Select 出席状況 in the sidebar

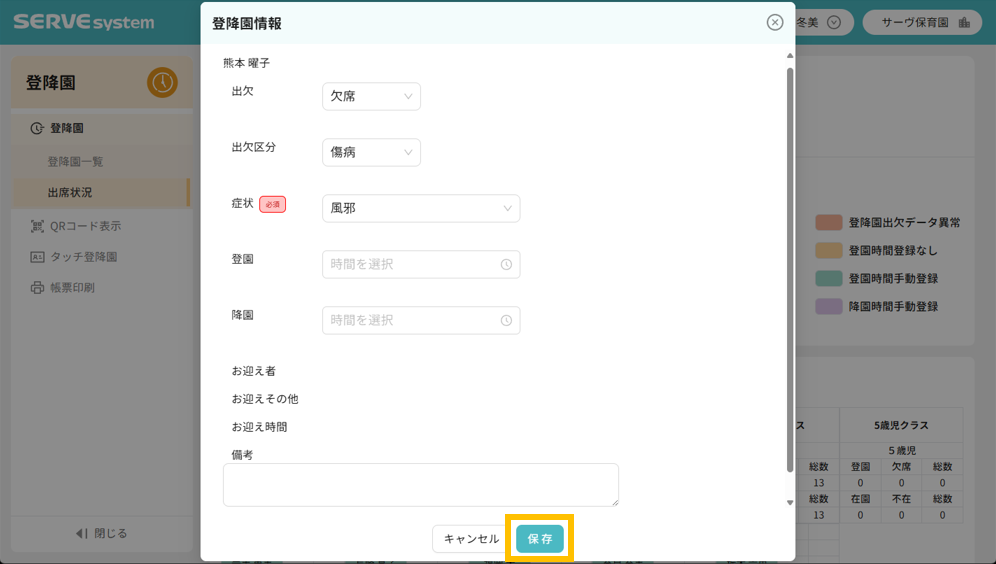(x=70, y=192)
